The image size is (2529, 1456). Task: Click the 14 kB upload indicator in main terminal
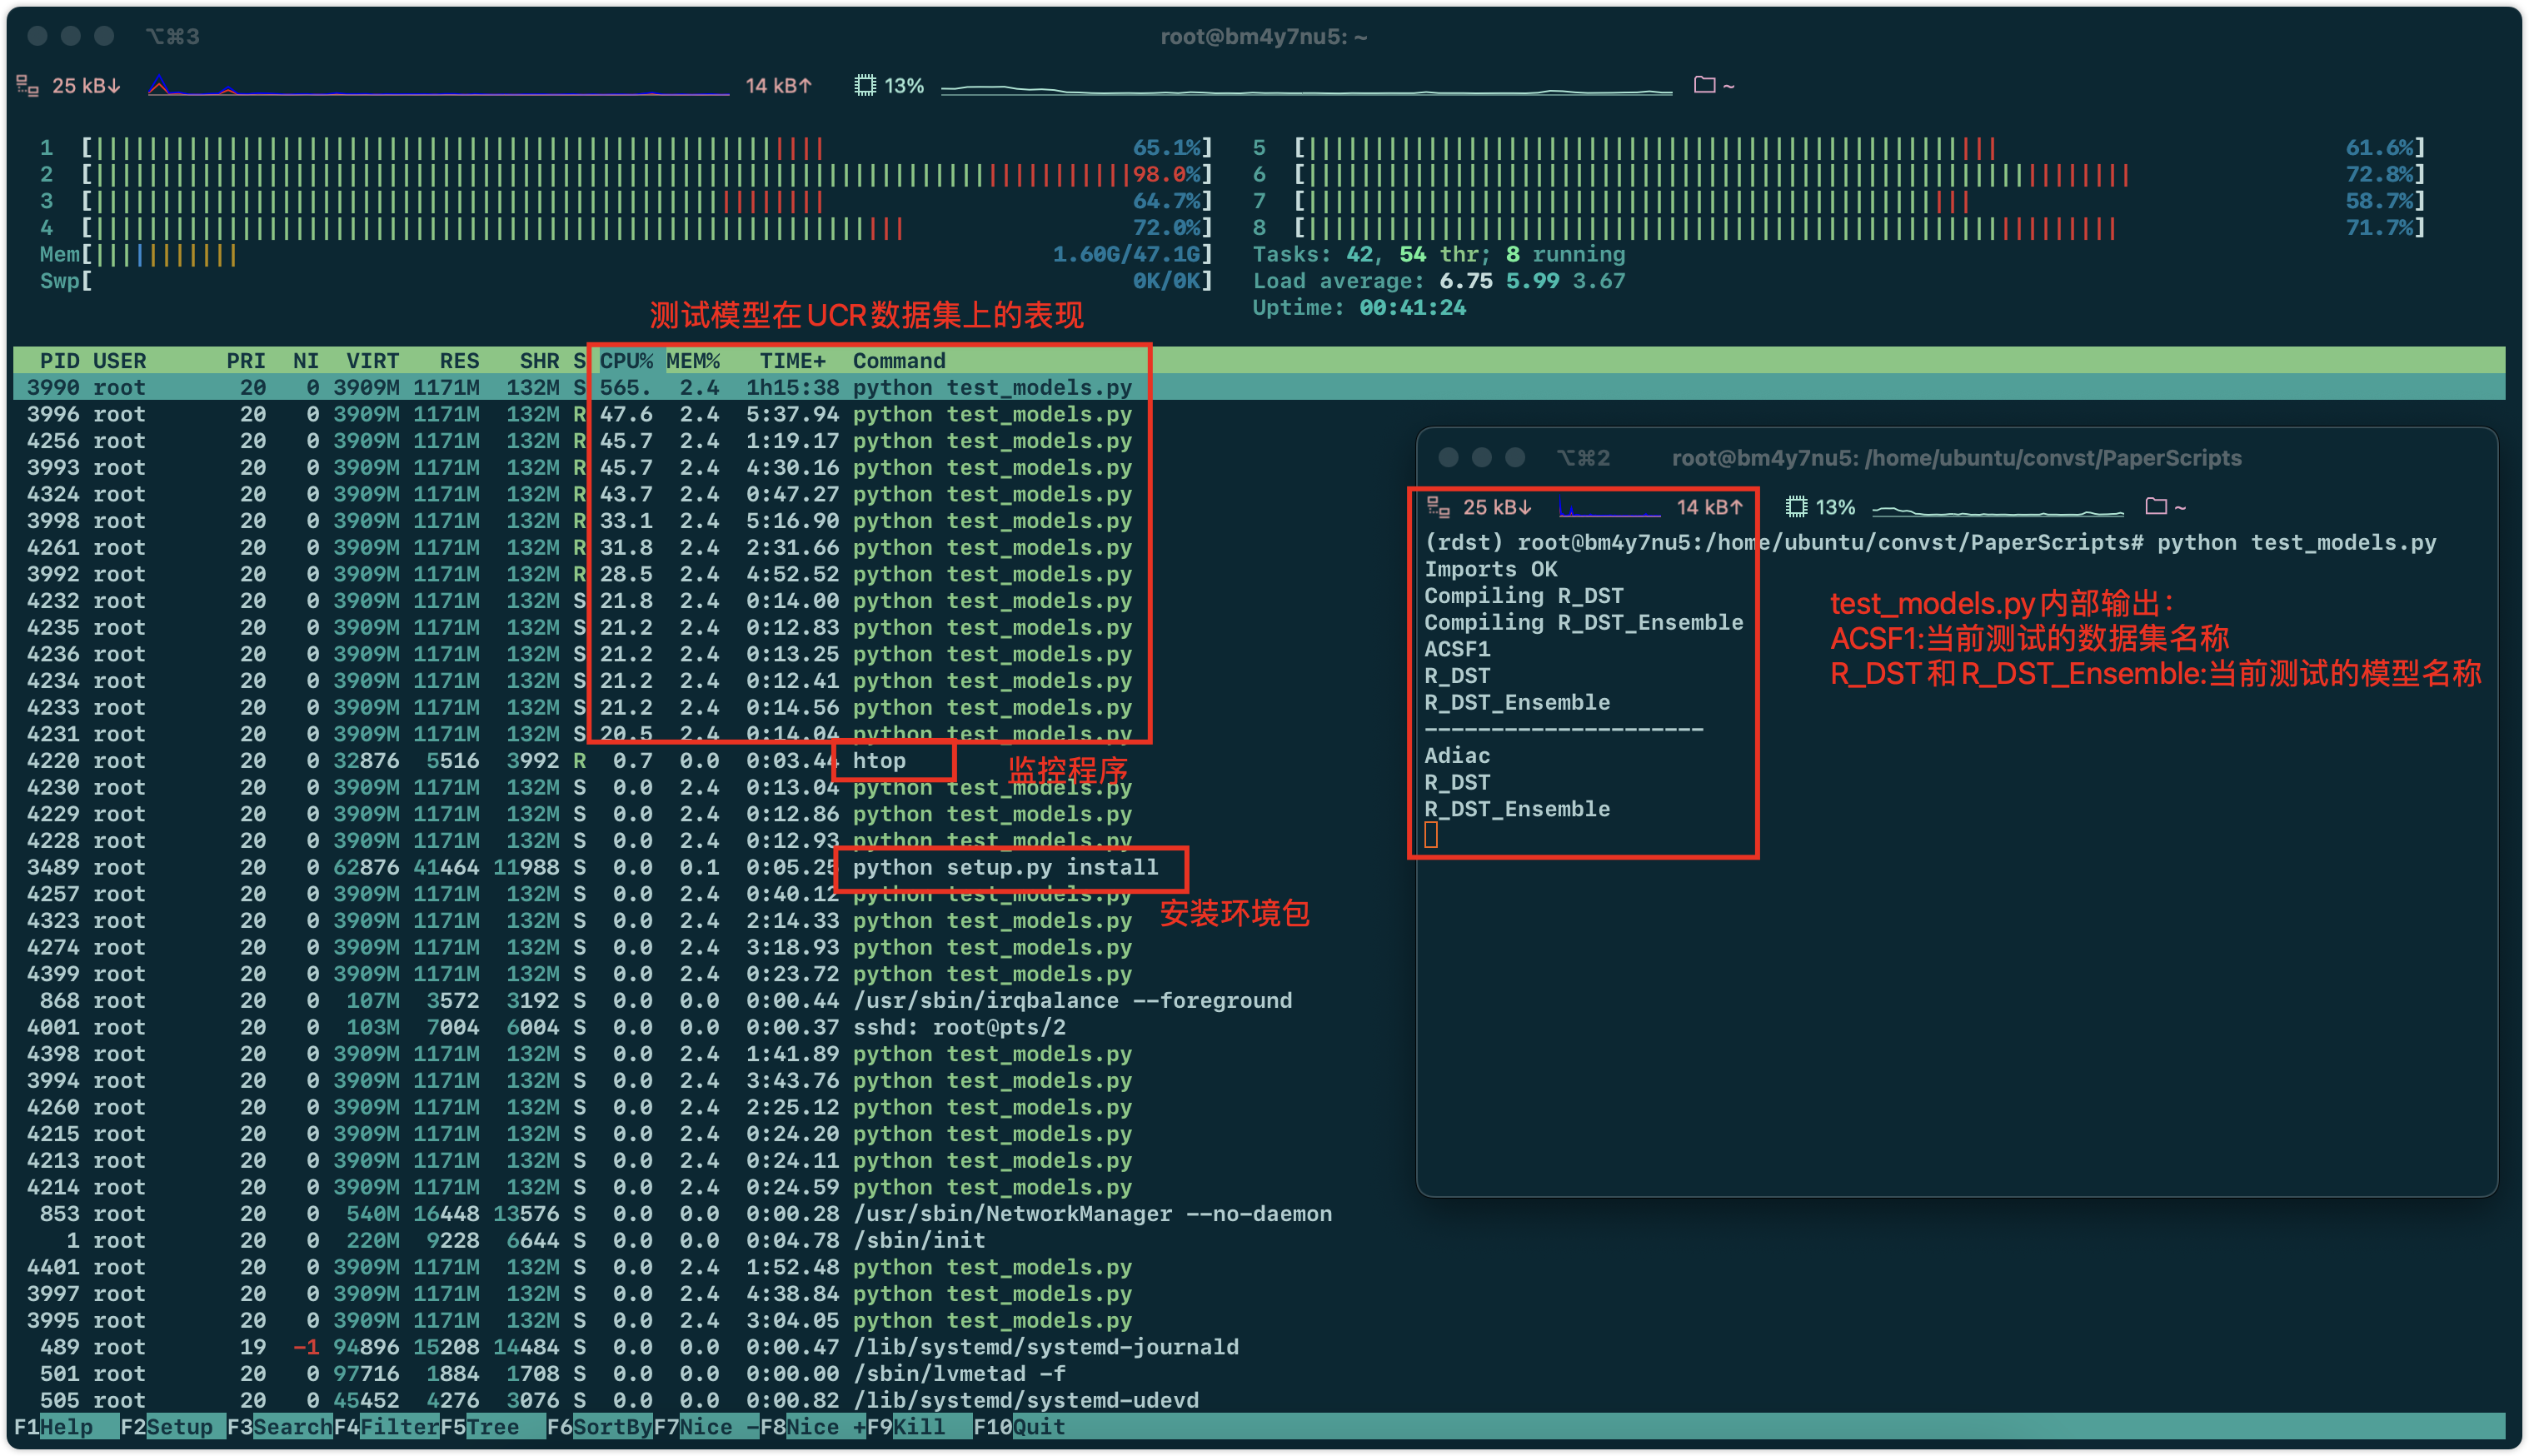point(779,86)
